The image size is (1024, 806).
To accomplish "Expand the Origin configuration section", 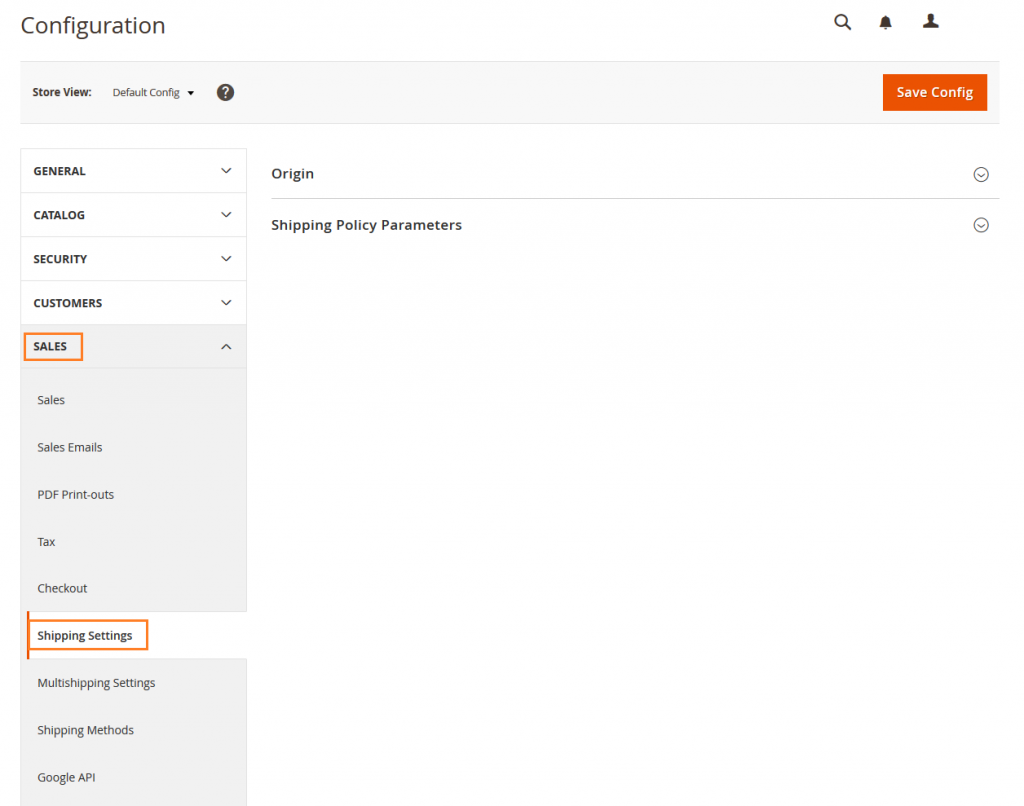I will tap(981, 174).
